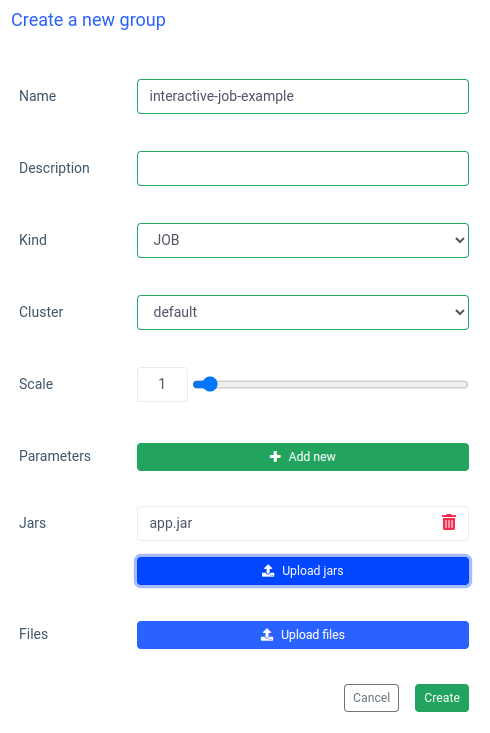Open the Kind dropdown showing JOB
Viewport: 490px width, 733px height.
(303, 240)
